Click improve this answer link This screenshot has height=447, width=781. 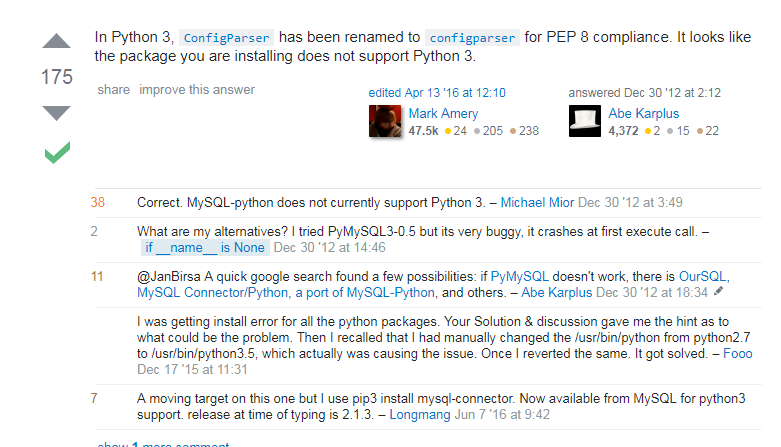197,90
